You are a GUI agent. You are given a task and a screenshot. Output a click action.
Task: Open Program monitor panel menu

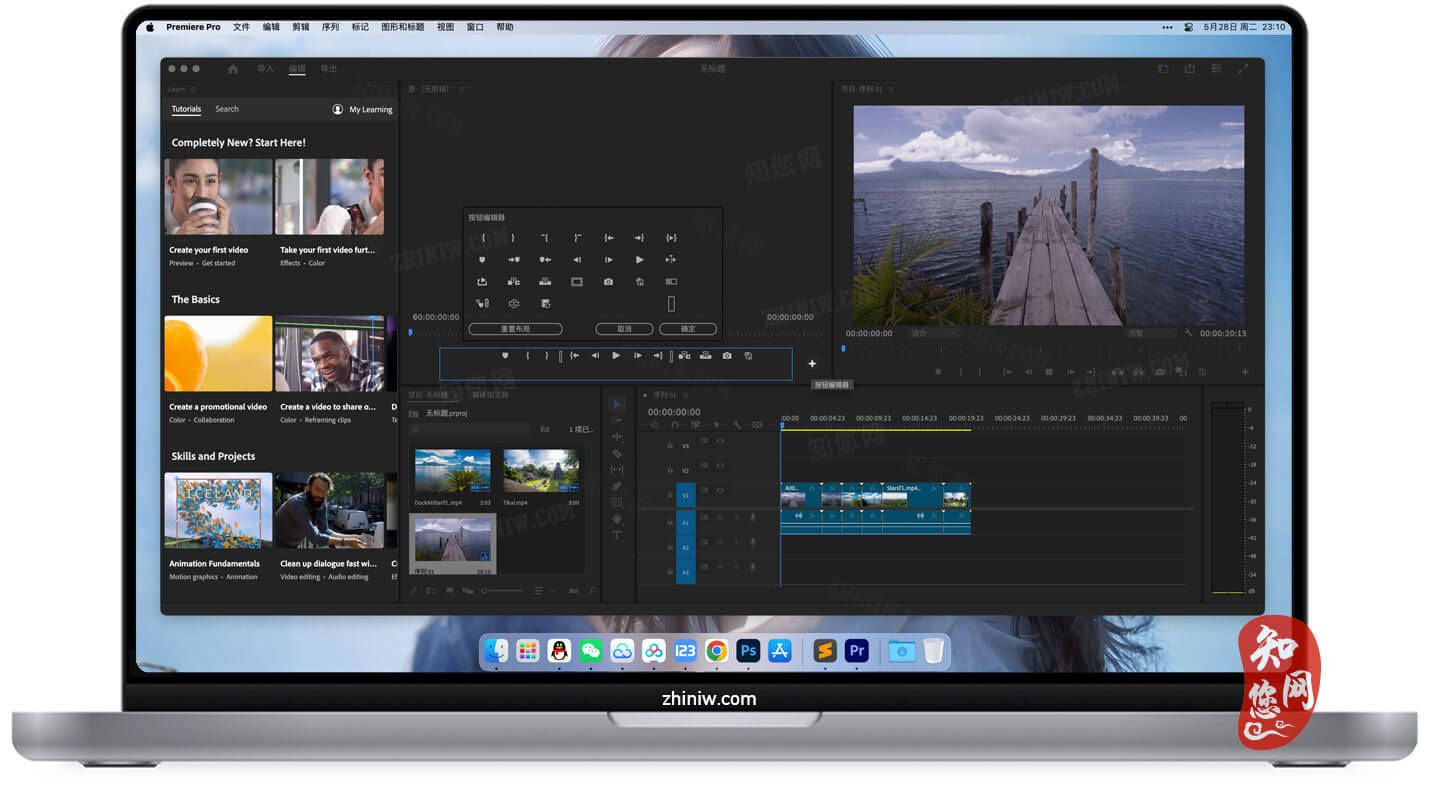(x=892, y=89)
